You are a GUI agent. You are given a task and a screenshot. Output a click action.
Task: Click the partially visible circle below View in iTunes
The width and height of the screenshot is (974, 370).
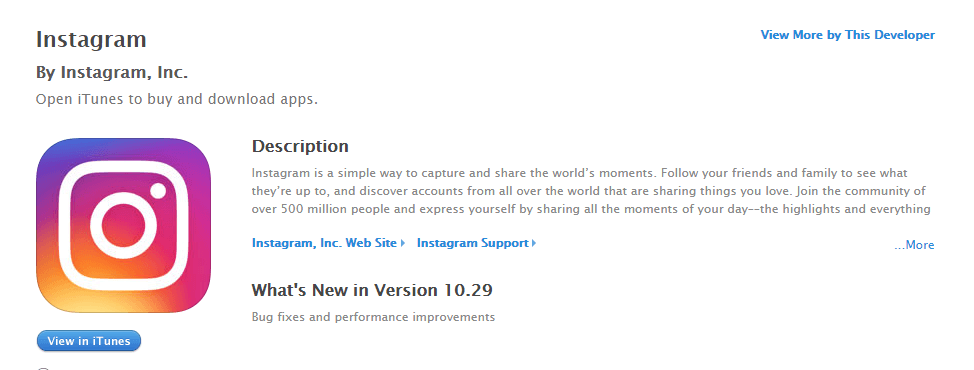point(43,369)
